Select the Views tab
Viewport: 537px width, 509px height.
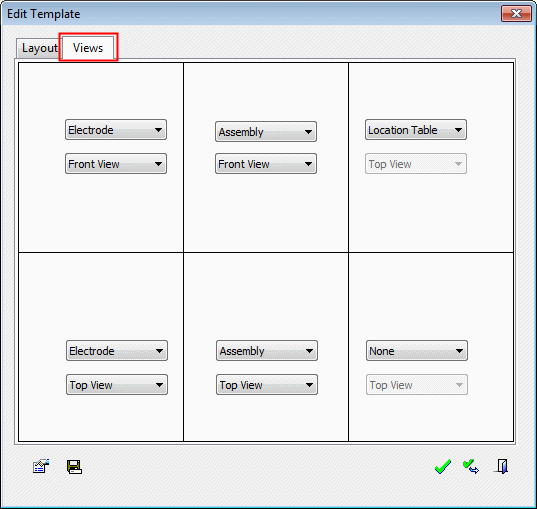[88, 48]
